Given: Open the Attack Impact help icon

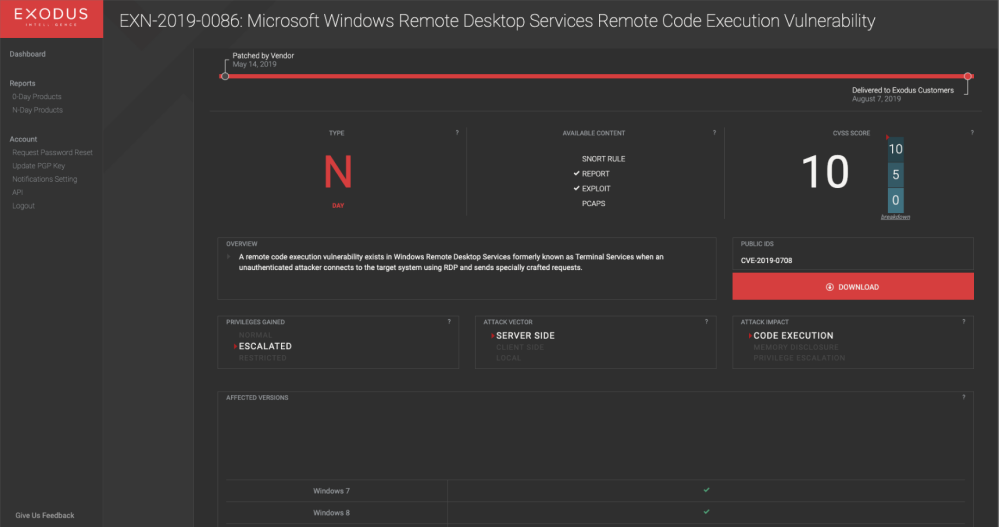Looking at the screenshot, I should (963, 322).
